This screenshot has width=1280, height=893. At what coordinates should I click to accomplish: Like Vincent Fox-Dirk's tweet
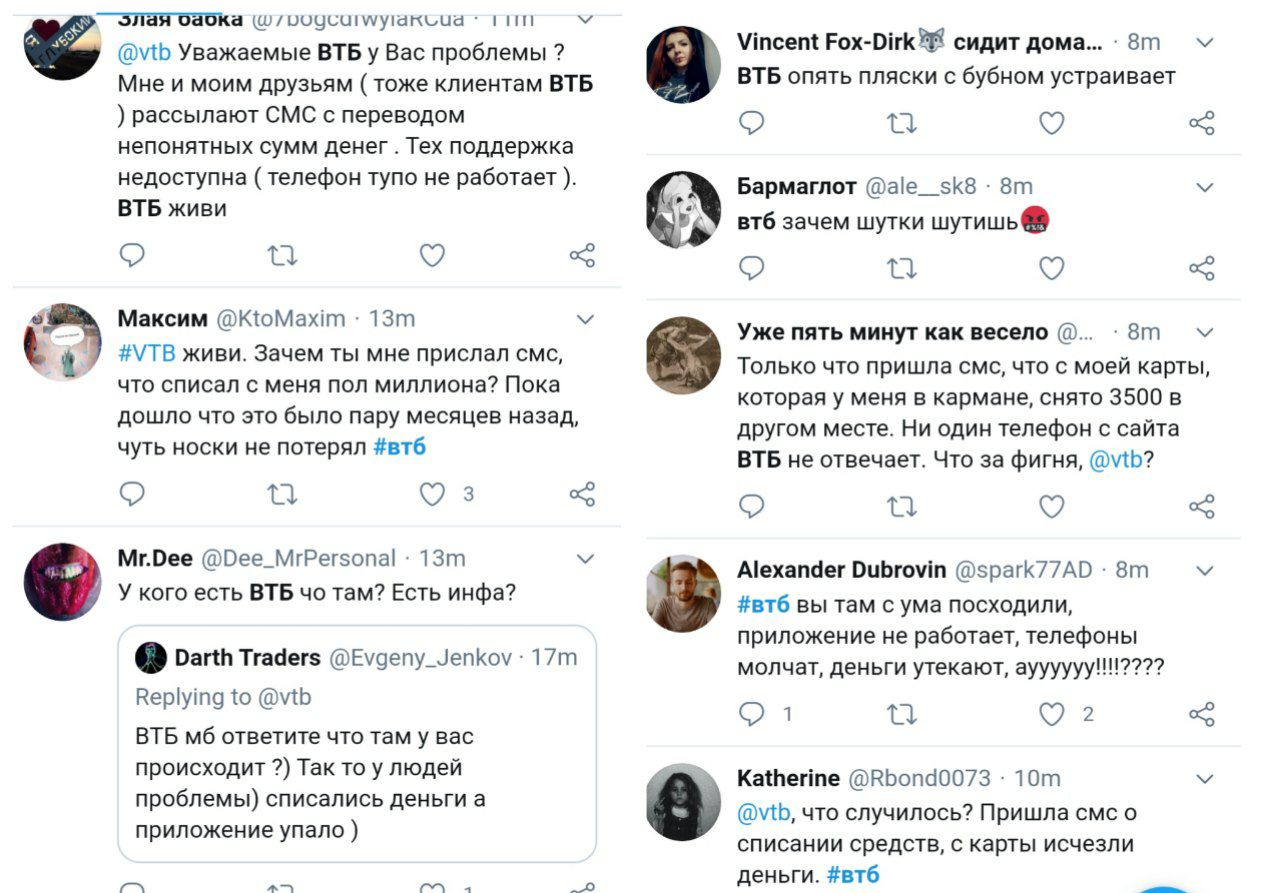coord(1052,123)
